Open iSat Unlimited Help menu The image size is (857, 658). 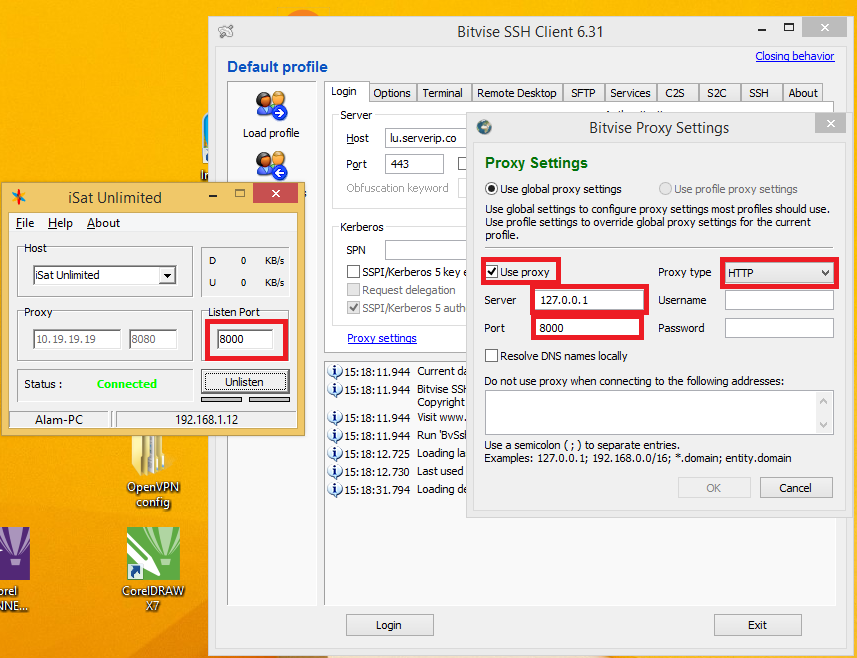60,223
